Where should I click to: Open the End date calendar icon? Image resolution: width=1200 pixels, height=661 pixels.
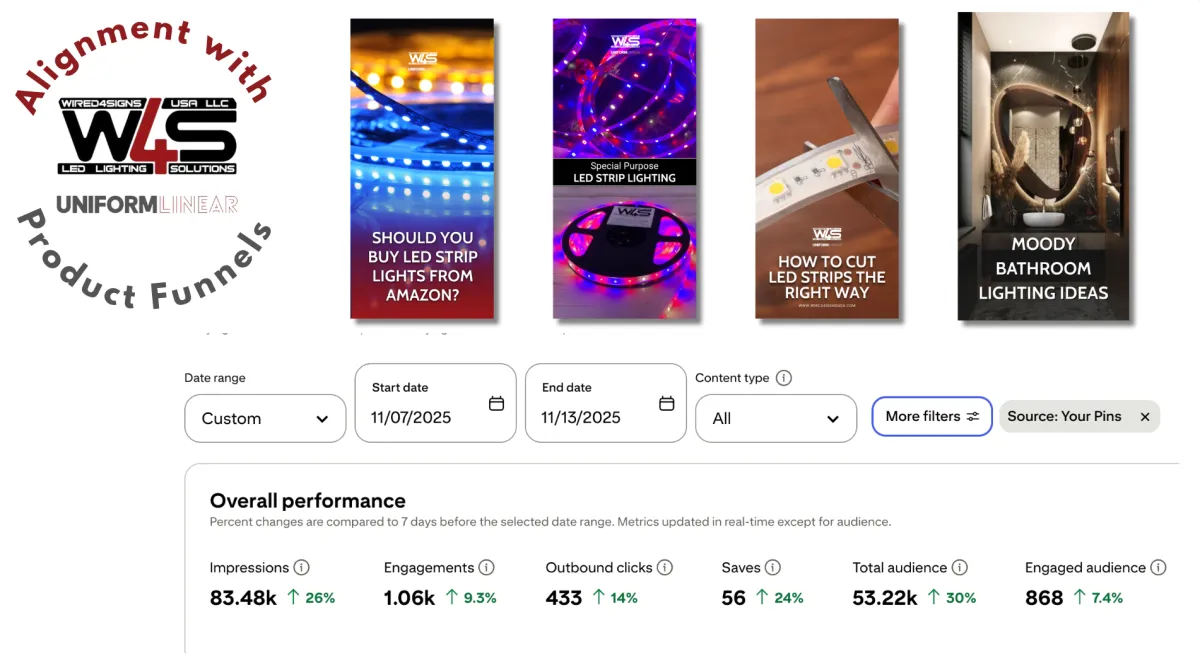point(667,404)
